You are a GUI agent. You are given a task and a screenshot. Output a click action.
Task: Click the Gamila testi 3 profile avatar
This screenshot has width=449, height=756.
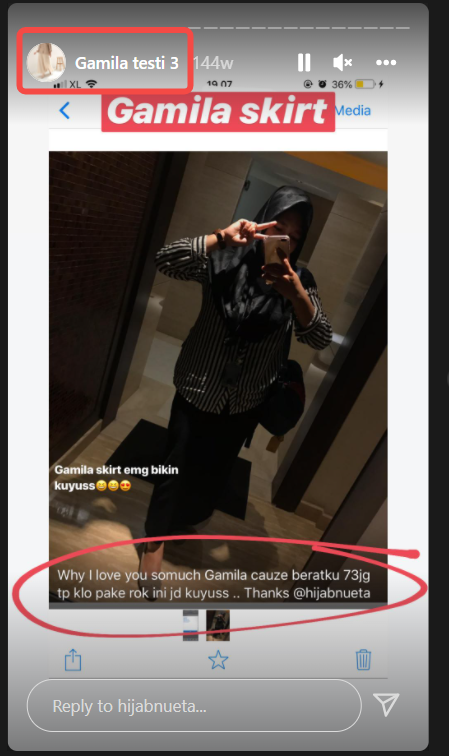point(46,62)
